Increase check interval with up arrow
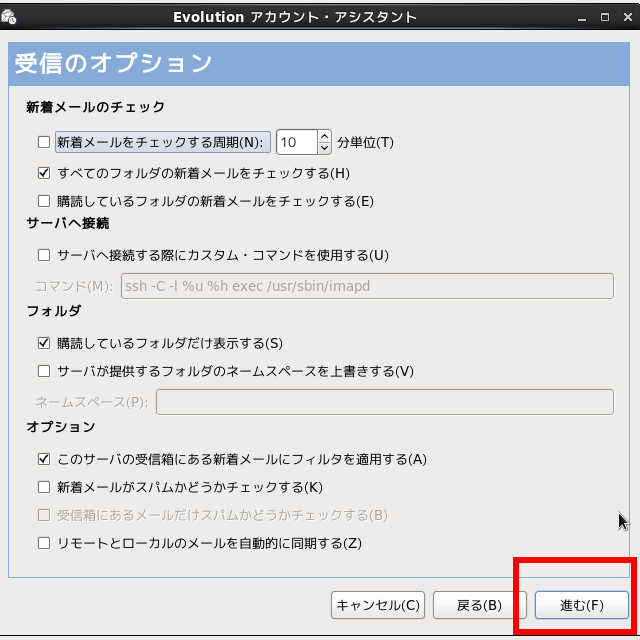Viewport: 640px width, 640px height. (324, 137)
